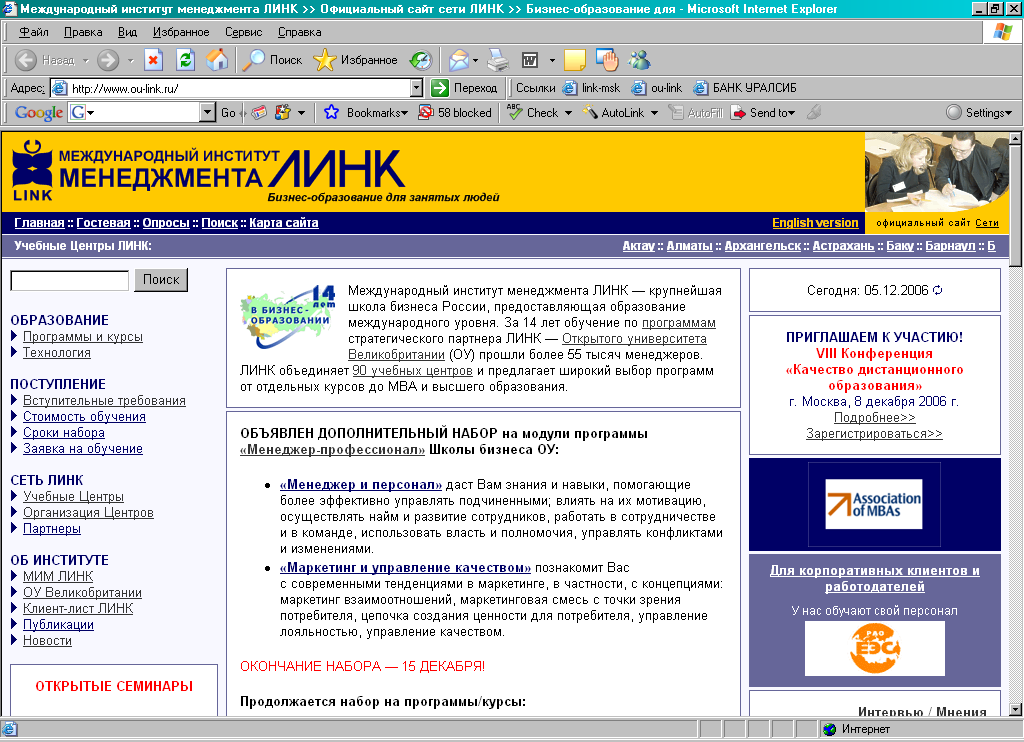Click the hand over windows toolbar icon
This screenshot has height=742, width=1024.
[x=607, y=60]
